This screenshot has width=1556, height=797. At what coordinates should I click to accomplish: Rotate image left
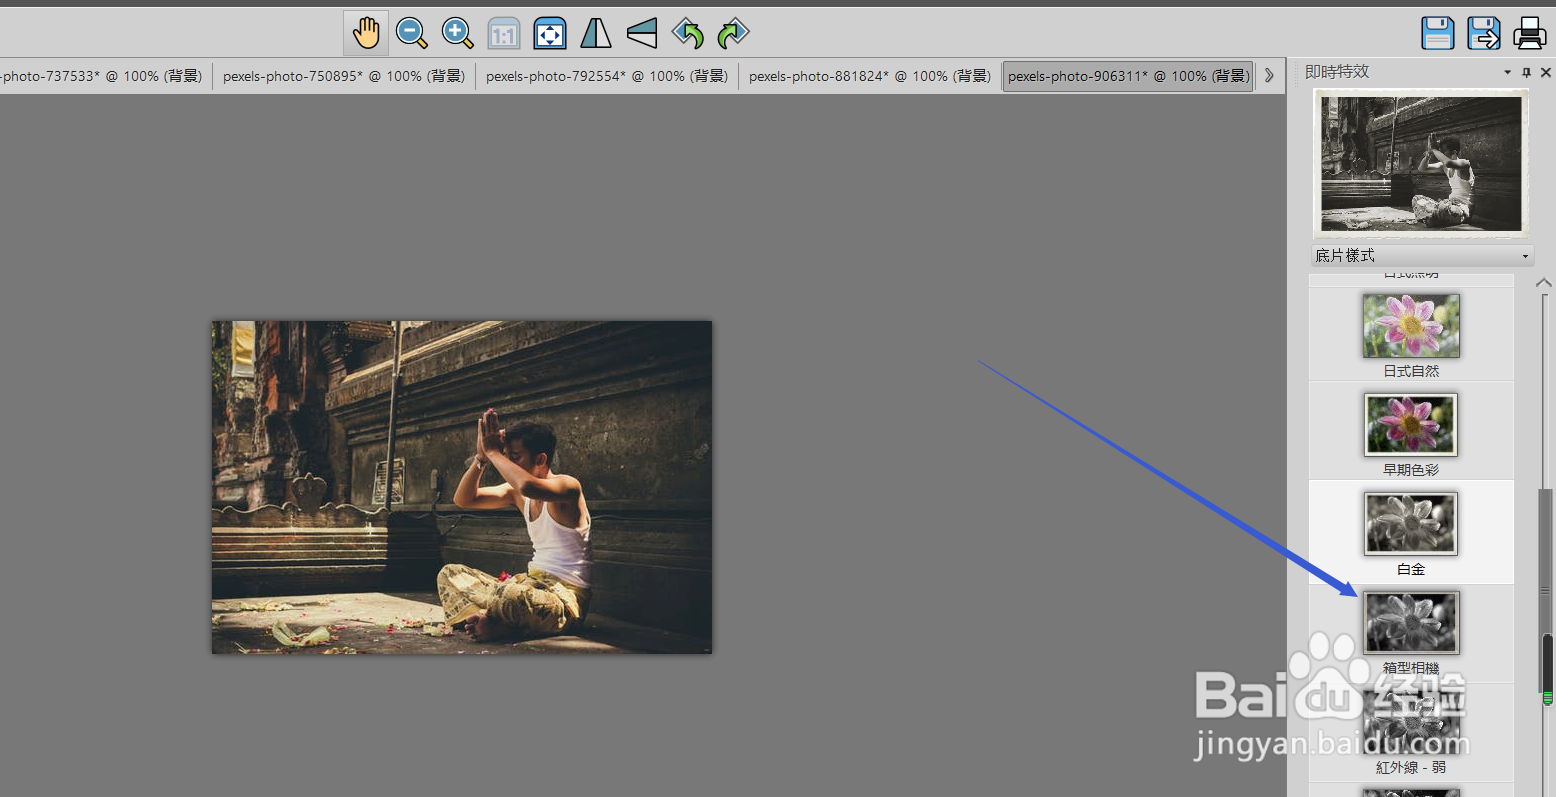[688, 33]
